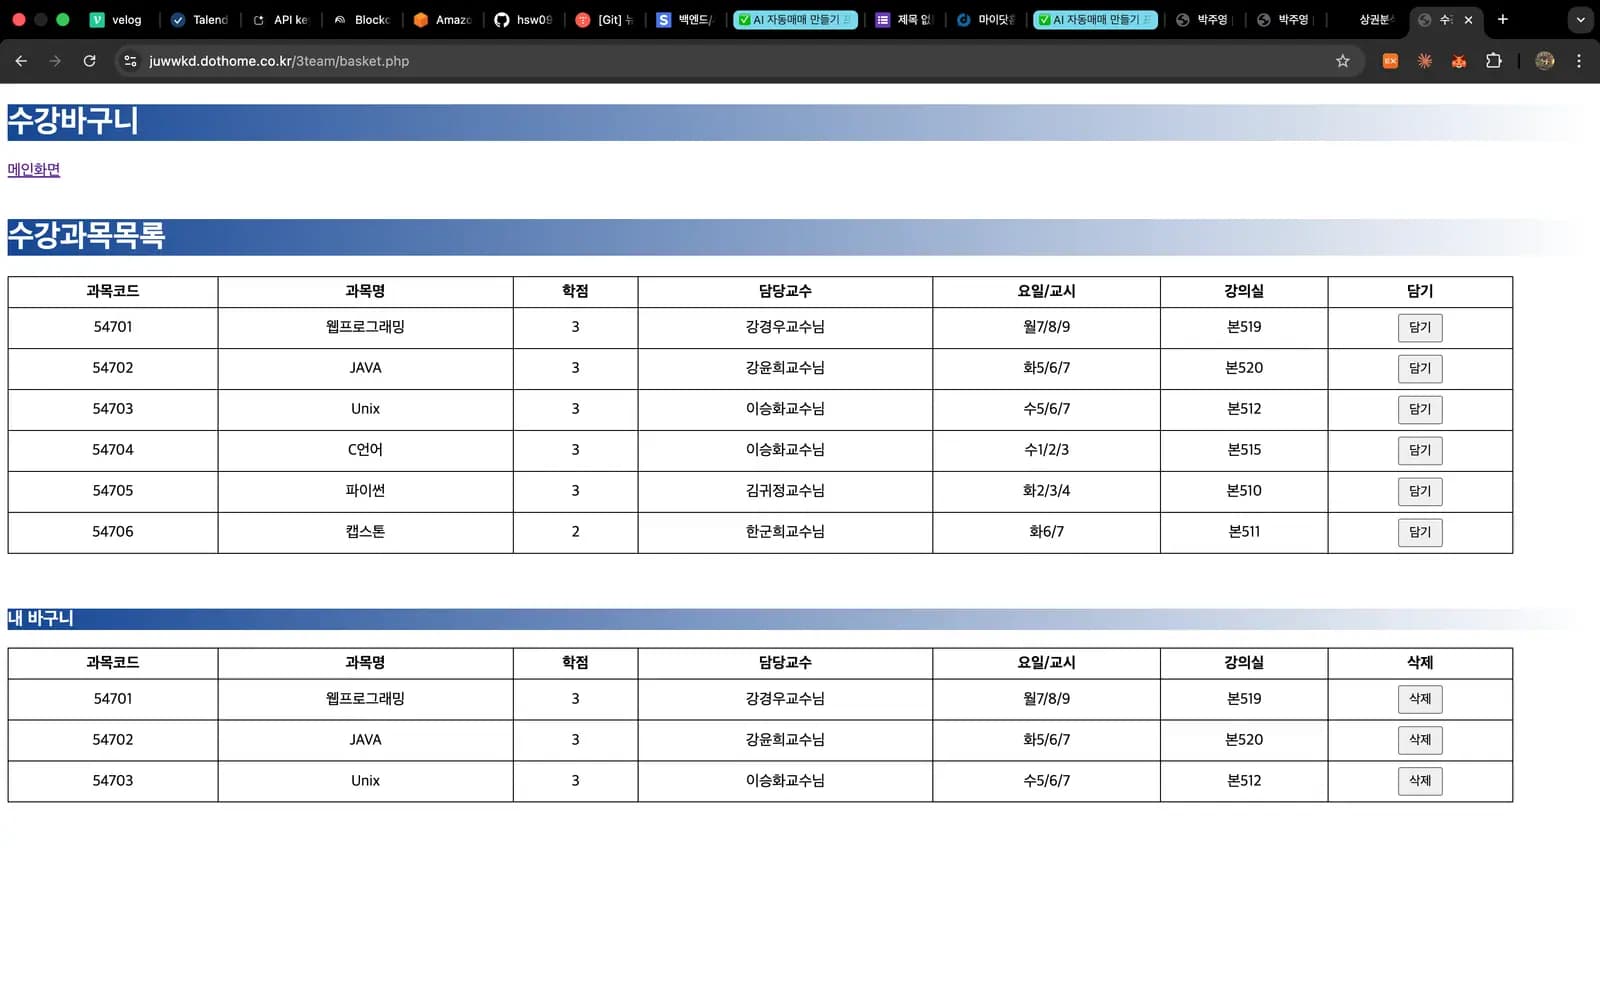Bookmark this page with the star icon
This screenshot has height=1000, width=1600.
click(1342, 61)
